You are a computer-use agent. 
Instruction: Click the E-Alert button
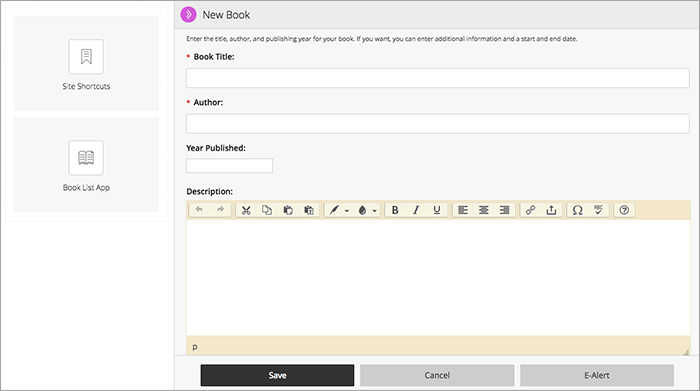pyautogui.click(x=597, y=375)
